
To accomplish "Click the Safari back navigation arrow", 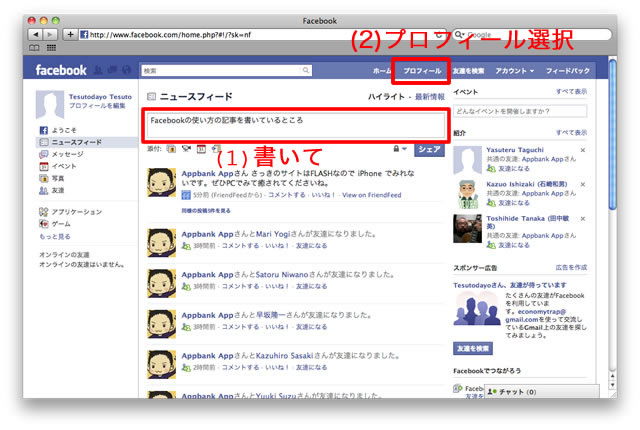I will (x=36, y=35).
